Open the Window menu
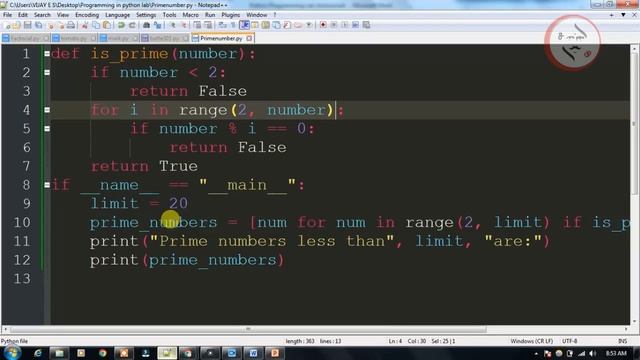 pos(256,15)
